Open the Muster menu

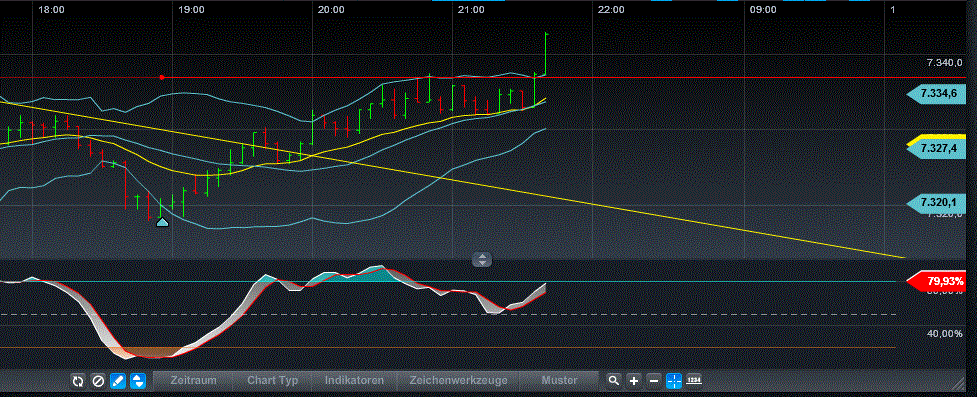tap(559, 380)
